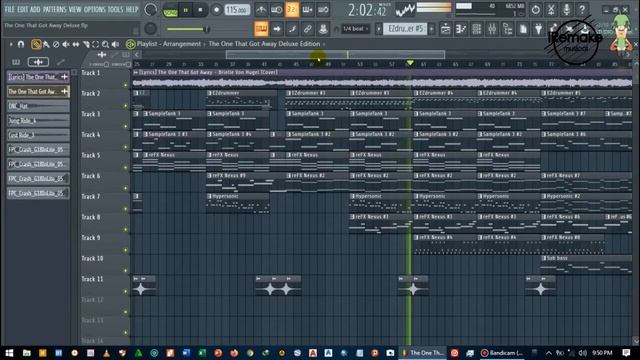Open playlist options menu arrow
This screenshot has width=640, height=360.
click(11, 44)
